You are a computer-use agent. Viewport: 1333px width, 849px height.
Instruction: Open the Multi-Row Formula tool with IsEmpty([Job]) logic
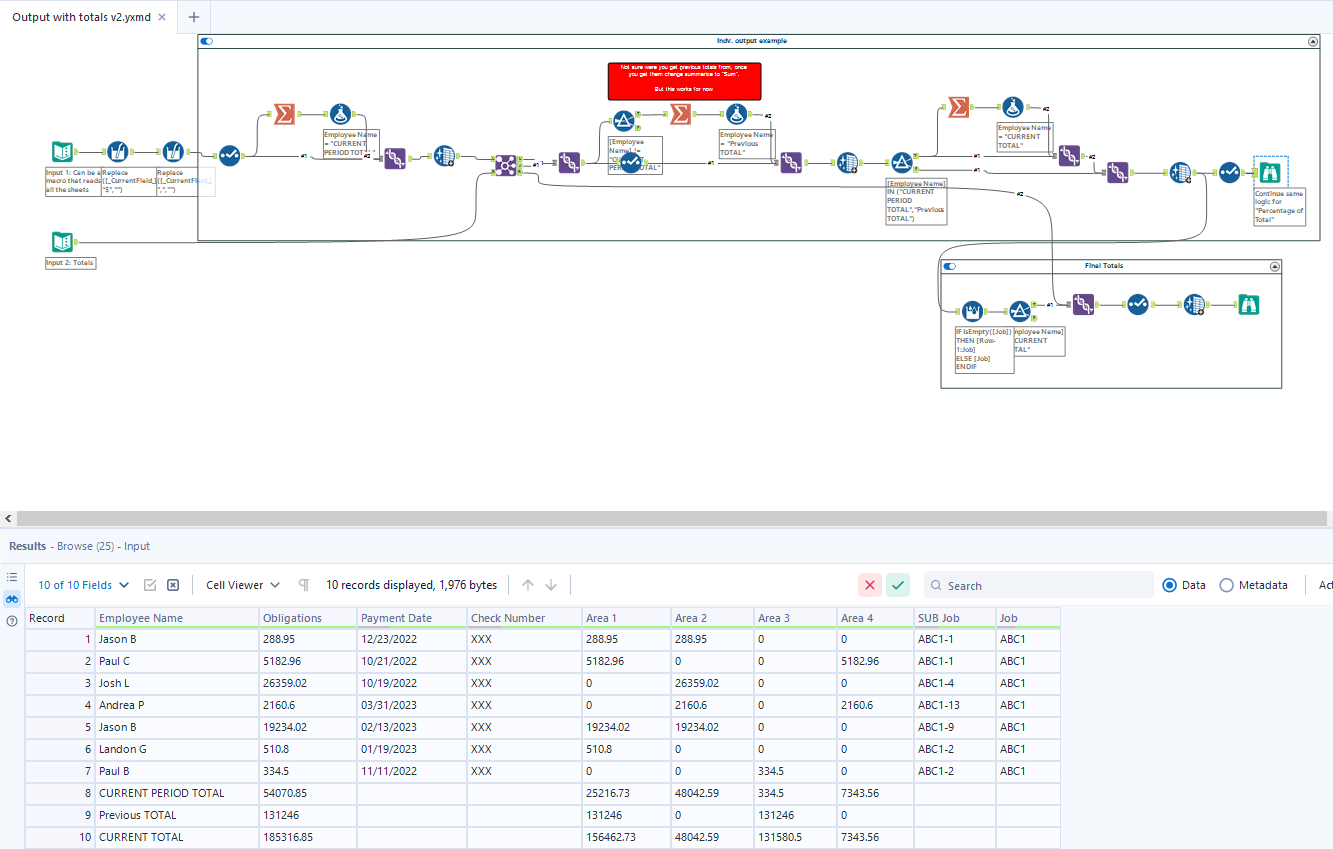(972, 311)
